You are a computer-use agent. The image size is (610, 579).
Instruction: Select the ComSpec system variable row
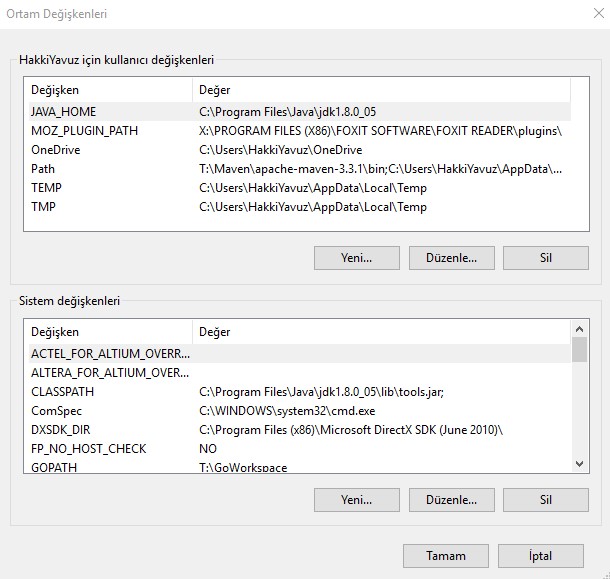[x=300, y=411]
